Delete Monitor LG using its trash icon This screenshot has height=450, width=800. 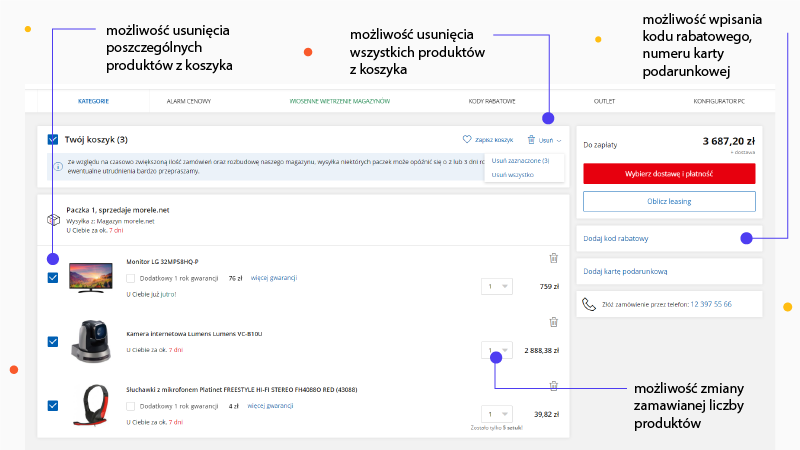tap(553, 258)
